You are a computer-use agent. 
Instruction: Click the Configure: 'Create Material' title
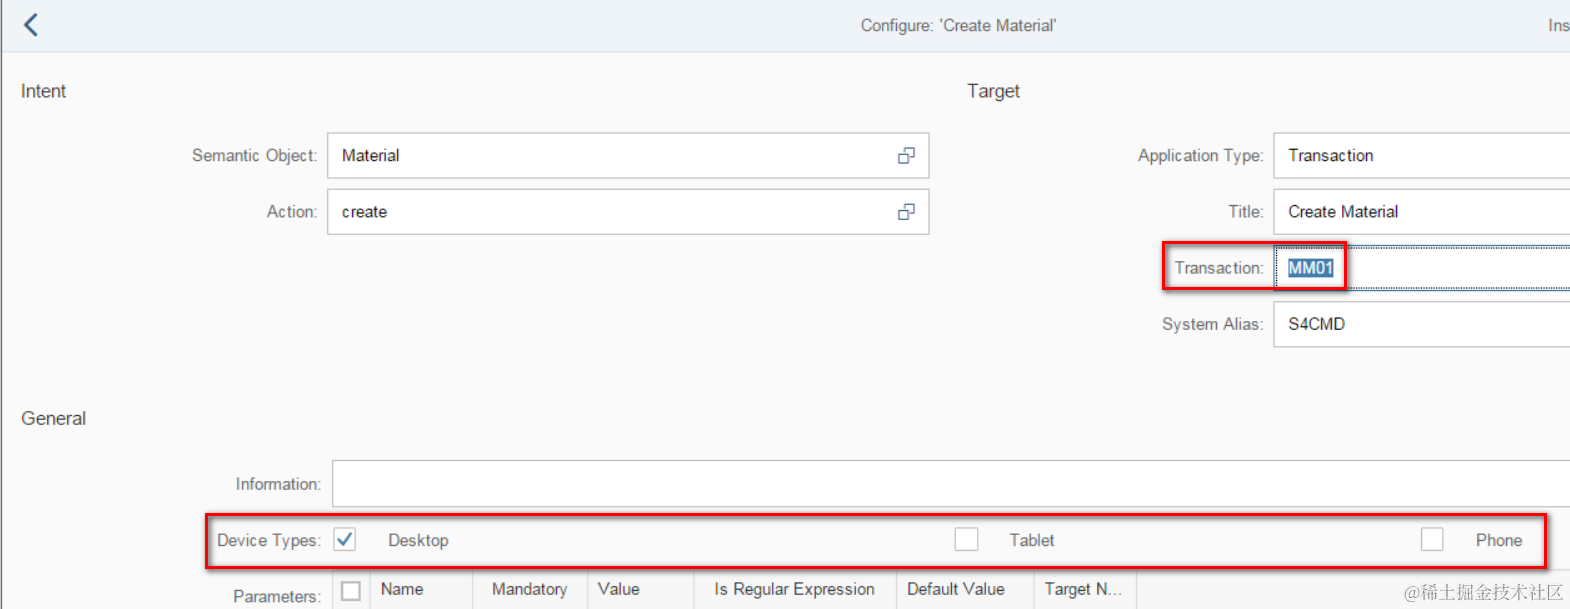coord(958,26)
